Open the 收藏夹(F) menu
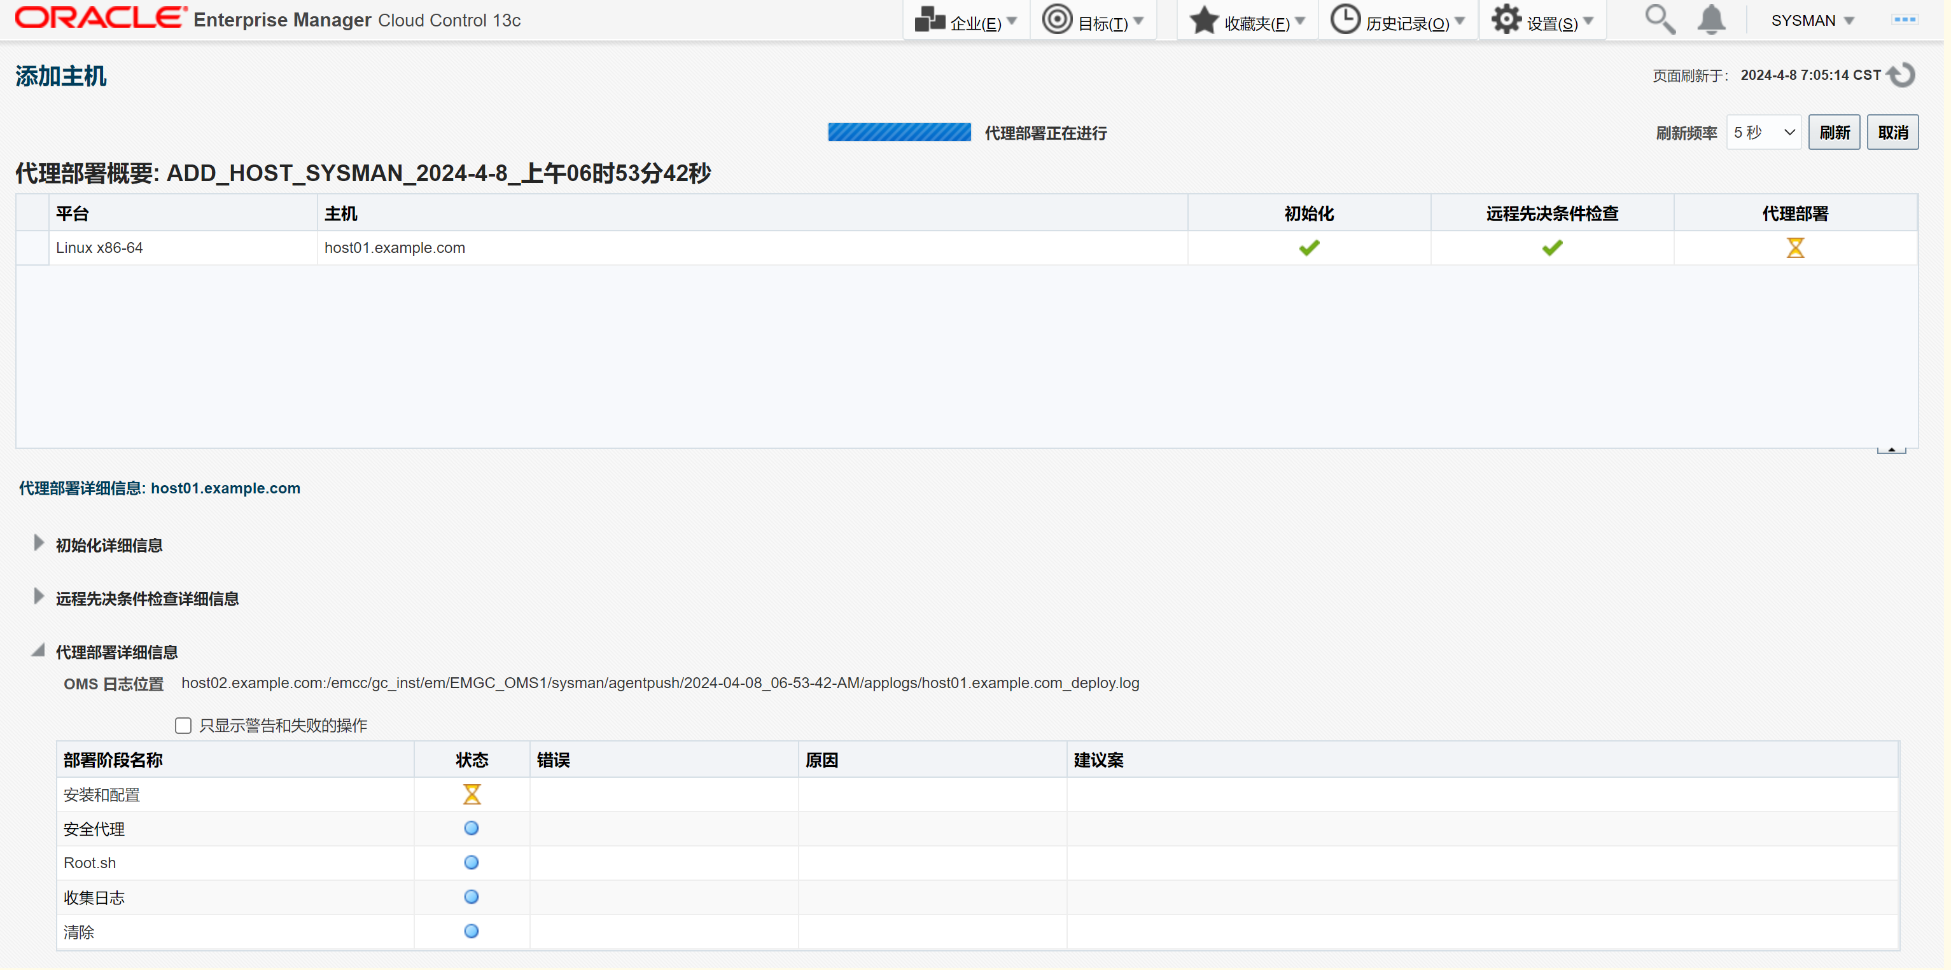Image resolution: width=1951 pixels, height=970 pixels. click(1247, 21)
